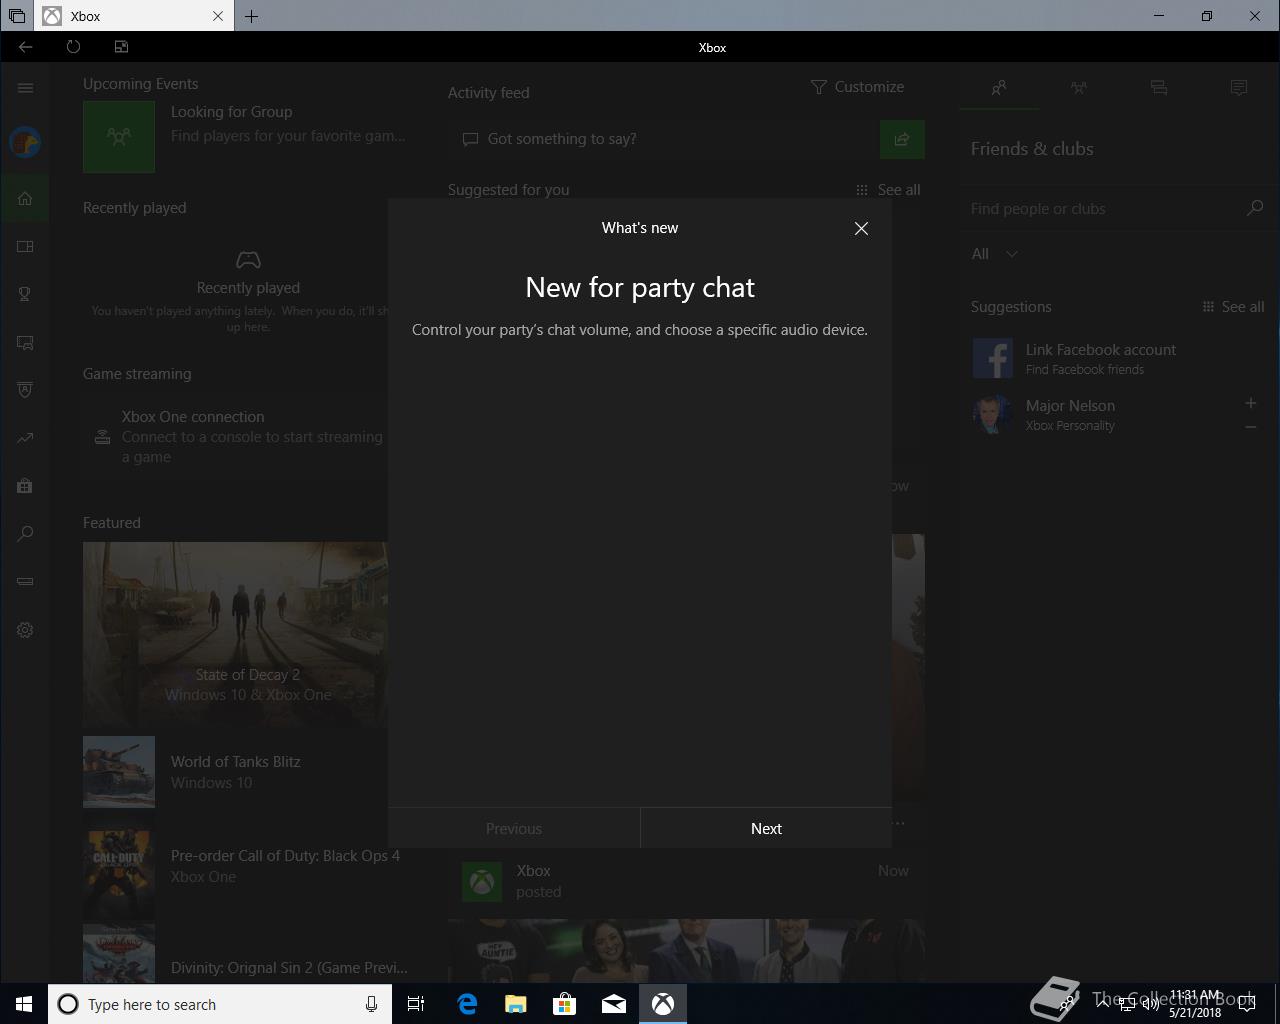Viewport: 1280px width, 1024px height.
Task: Open Microsoft Store from the taskbar
Action: click(565, 1004)
